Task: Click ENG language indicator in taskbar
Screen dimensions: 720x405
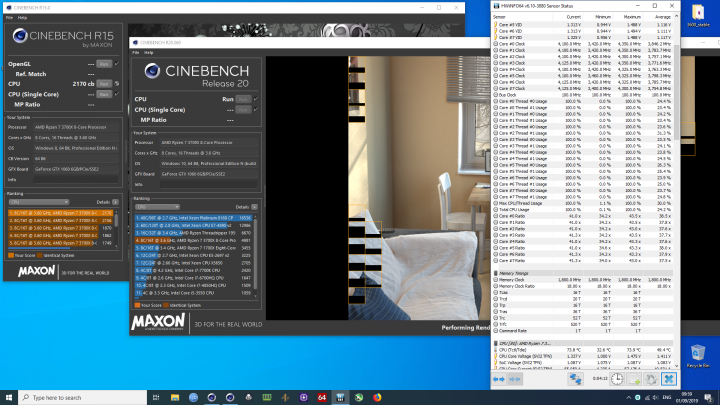Action: [667, 398]
